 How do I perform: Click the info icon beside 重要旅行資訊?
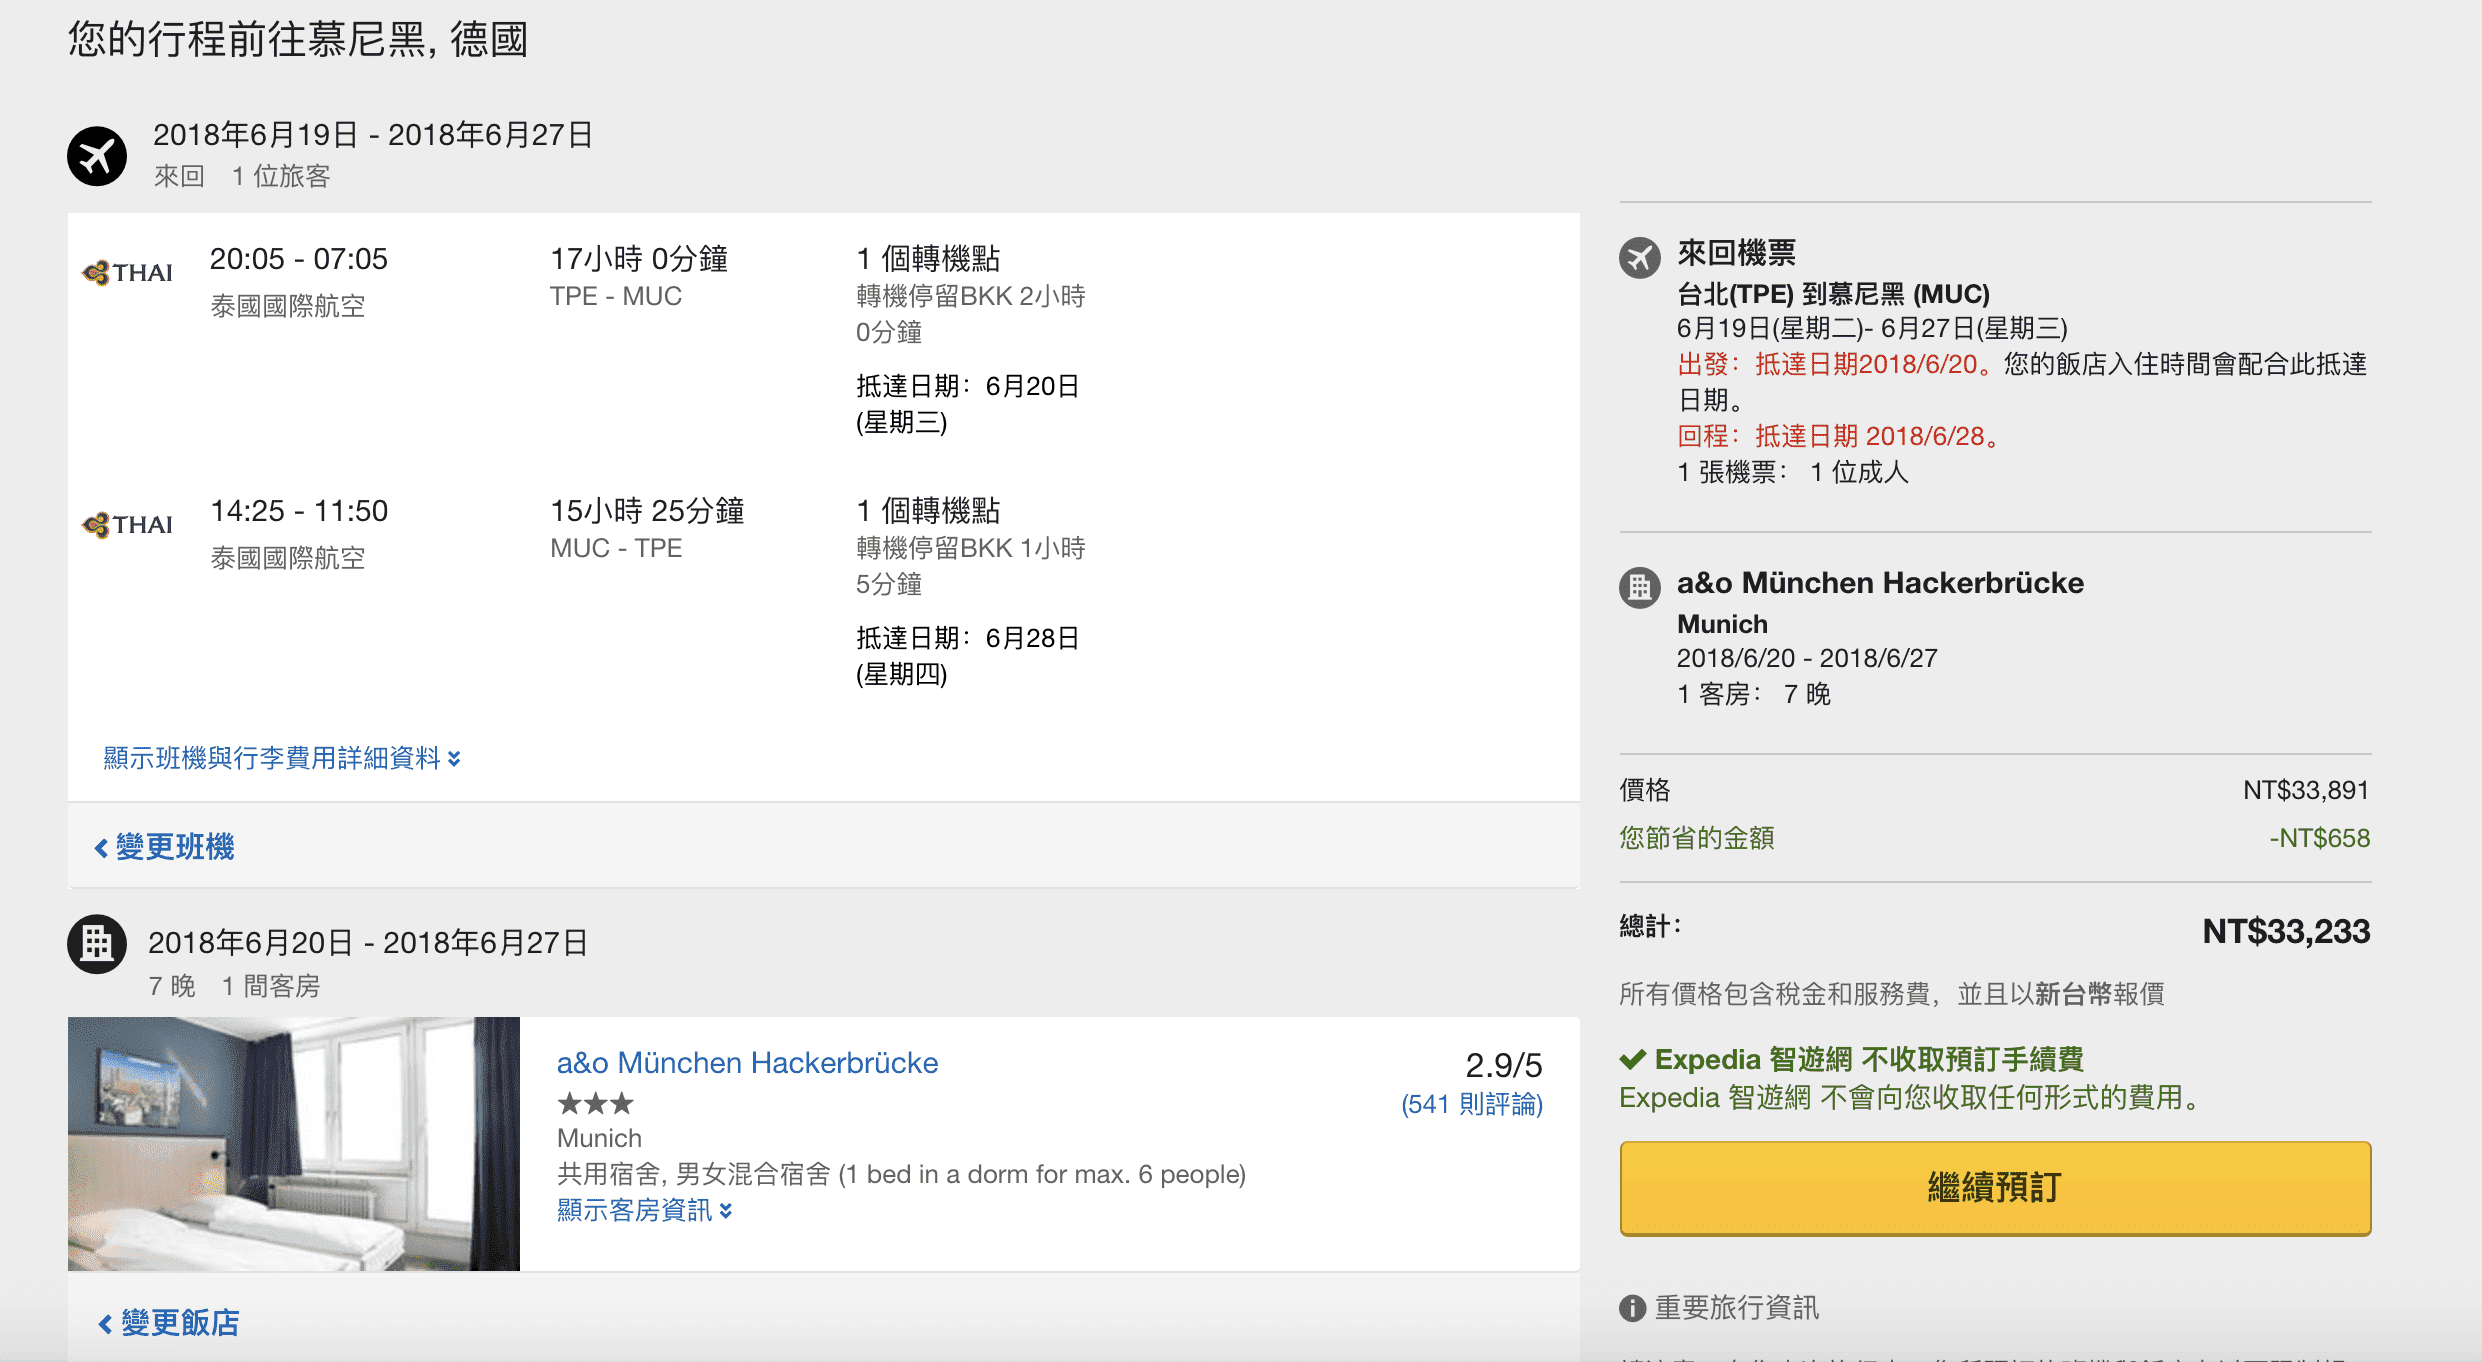coord(1632,1308)
